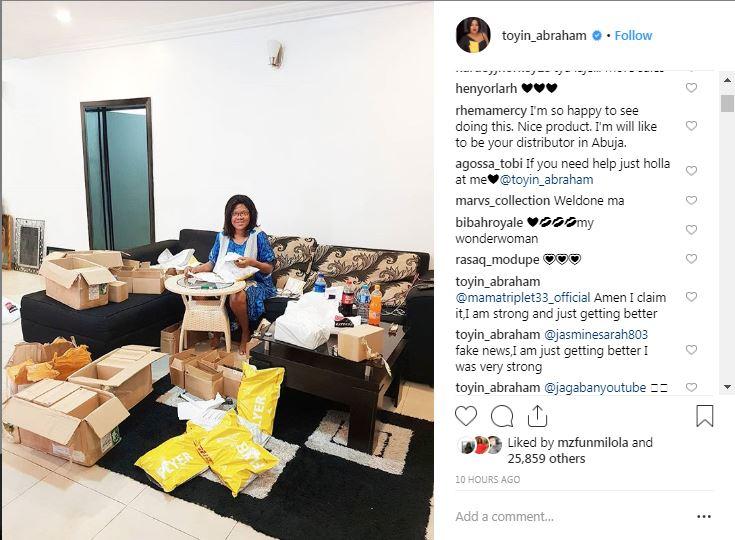
Task: Like the marvs_collection Weldone ma comment
Action: (x=691, y=200)
